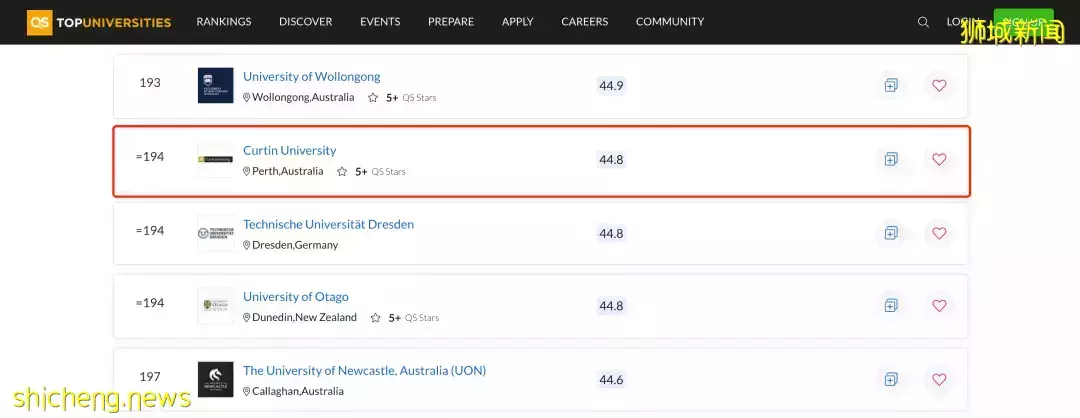Viewport: 1080px width, 418px height.
Task: Click University of Otago's score 44.8
Action: click(611, 306)
